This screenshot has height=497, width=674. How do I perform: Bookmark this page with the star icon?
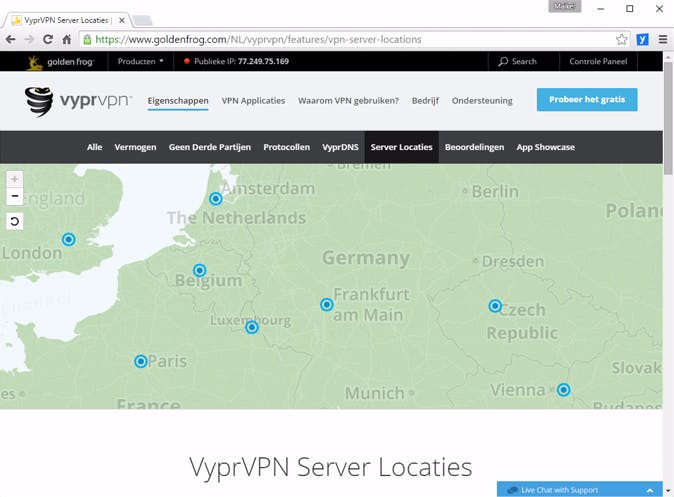pyautogui.click(x=621, y=40)
